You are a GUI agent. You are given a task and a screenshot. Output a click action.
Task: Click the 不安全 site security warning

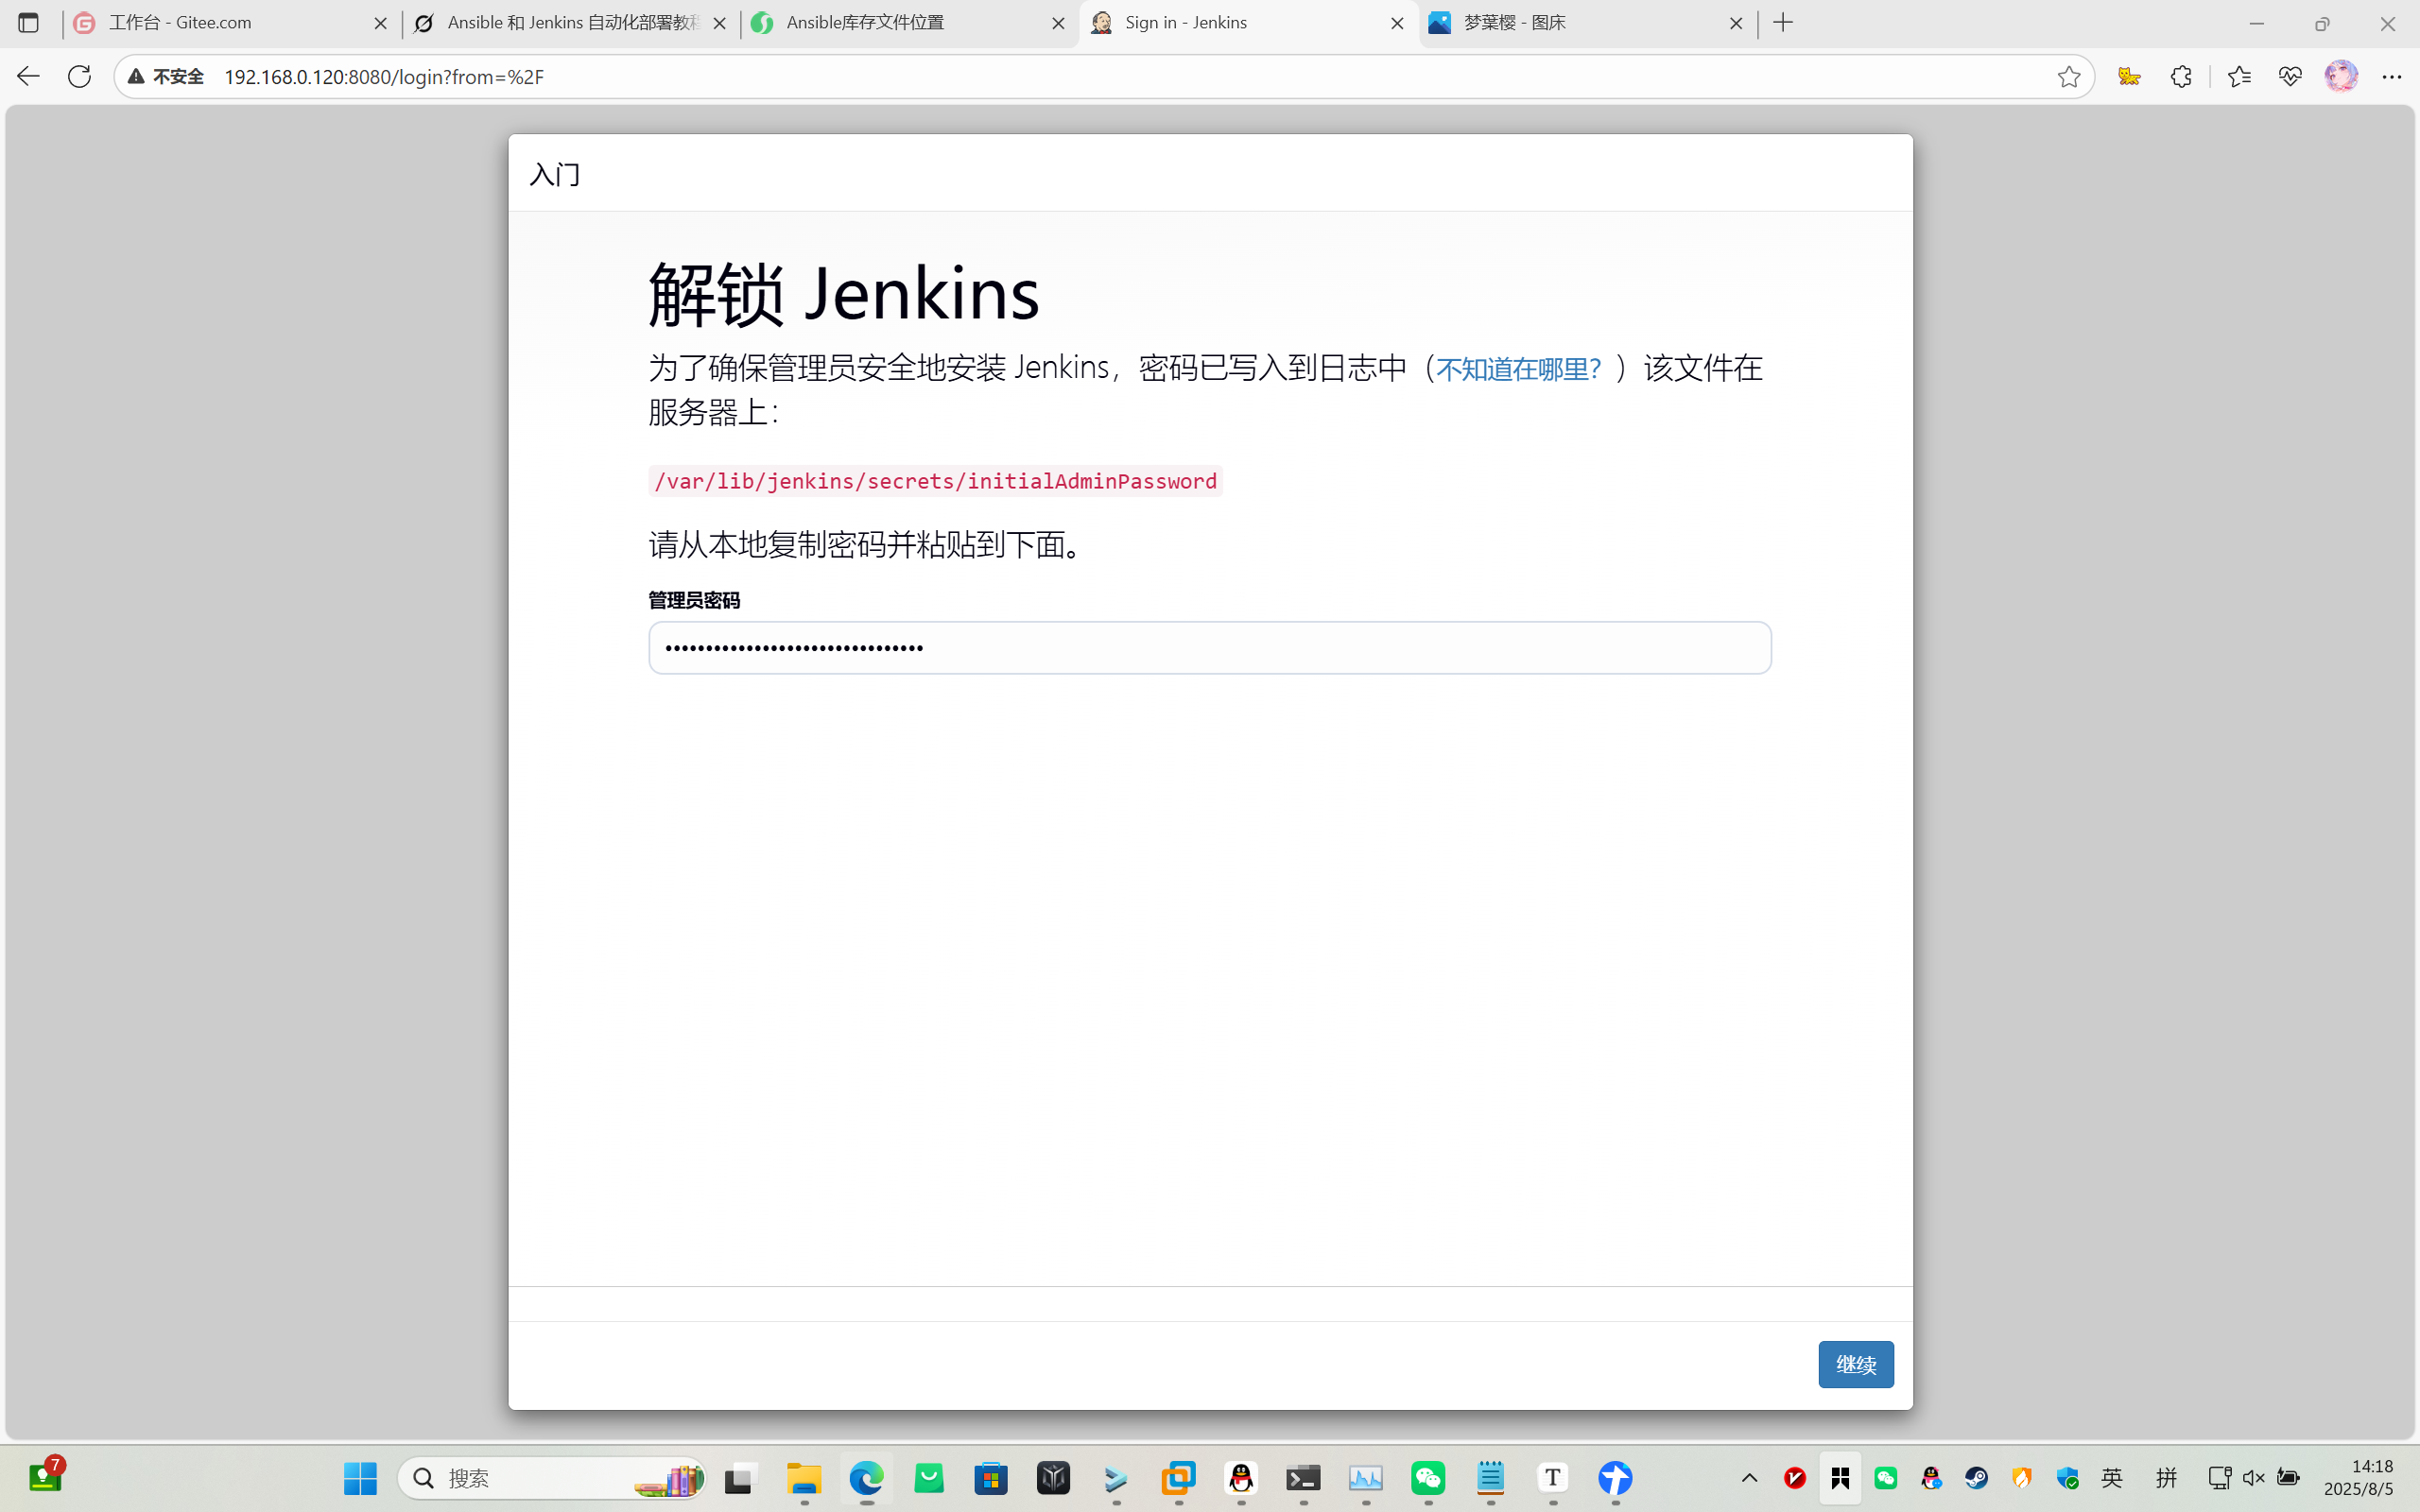[166, 77]
